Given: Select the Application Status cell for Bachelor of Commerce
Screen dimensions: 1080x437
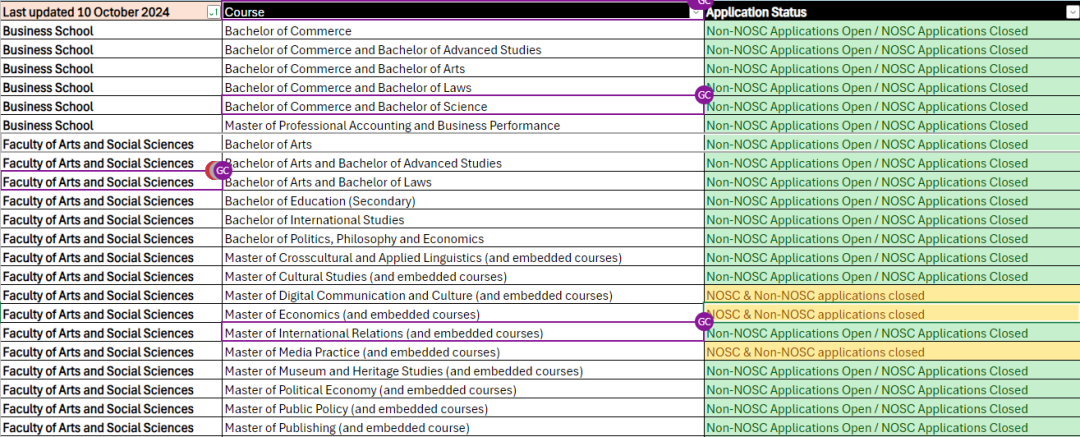Looking at the screenshot, I should tap(892, 31).
